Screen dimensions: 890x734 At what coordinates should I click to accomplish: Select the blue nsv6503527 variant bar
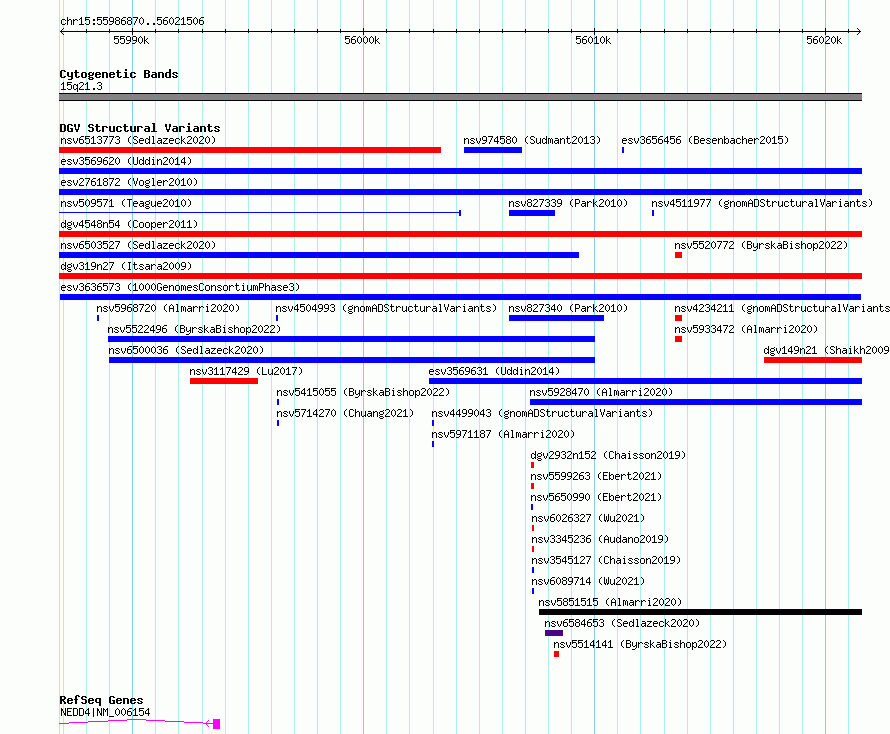click(x=319, y=255)
